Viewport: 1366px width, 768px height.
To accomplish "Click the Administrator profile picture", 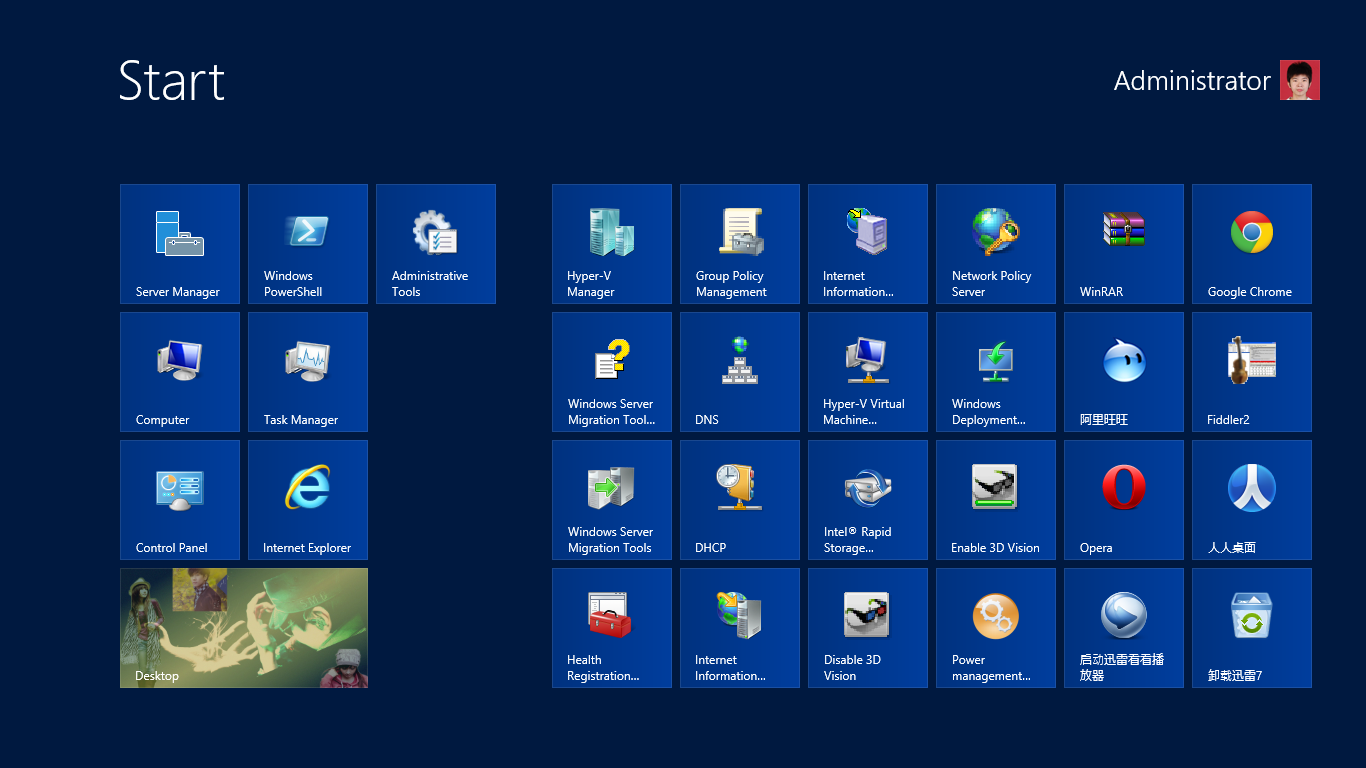I will [1300, 80].
